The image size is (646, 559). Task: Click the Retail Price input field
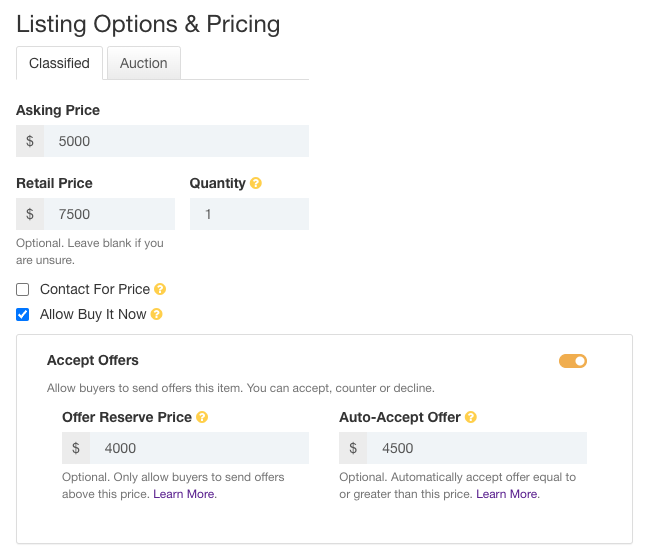(109, 214)
